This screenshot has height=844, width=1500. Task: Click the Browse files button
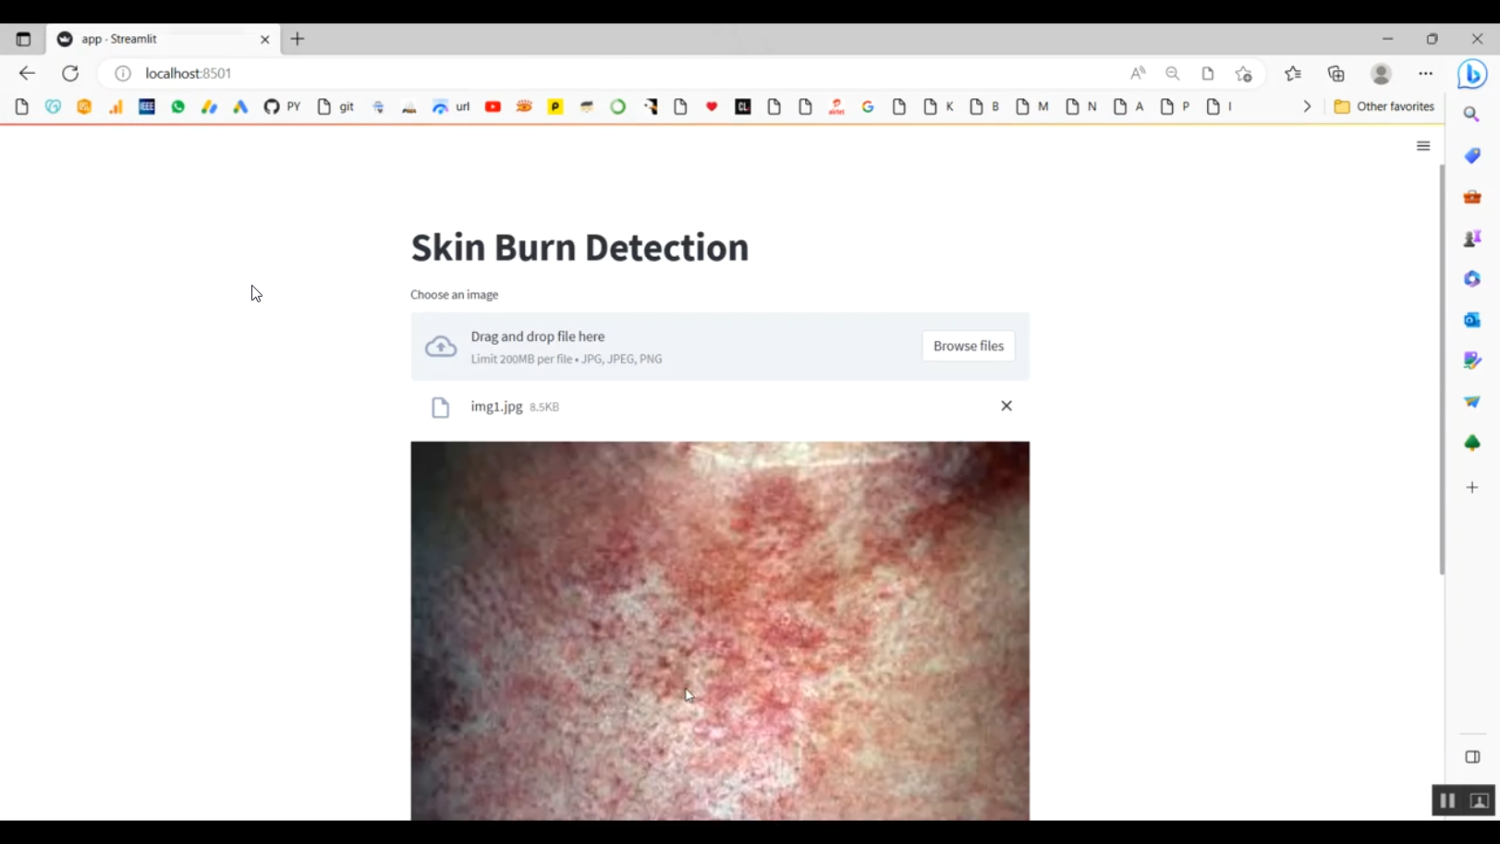pos(967,345)
